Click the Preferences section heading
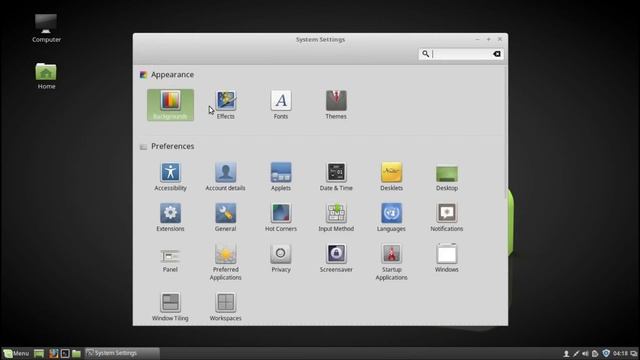This screenshot has height=360, width=640. click(173, 146)
